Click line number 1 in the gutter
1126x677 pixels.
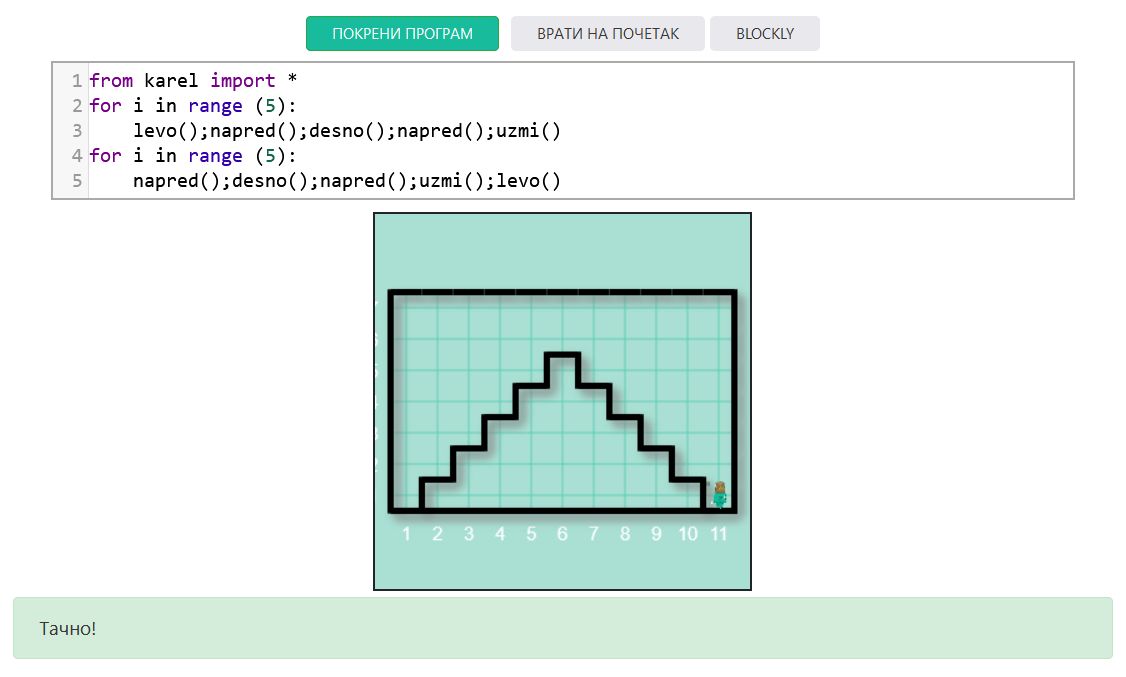tap(76, 81)
